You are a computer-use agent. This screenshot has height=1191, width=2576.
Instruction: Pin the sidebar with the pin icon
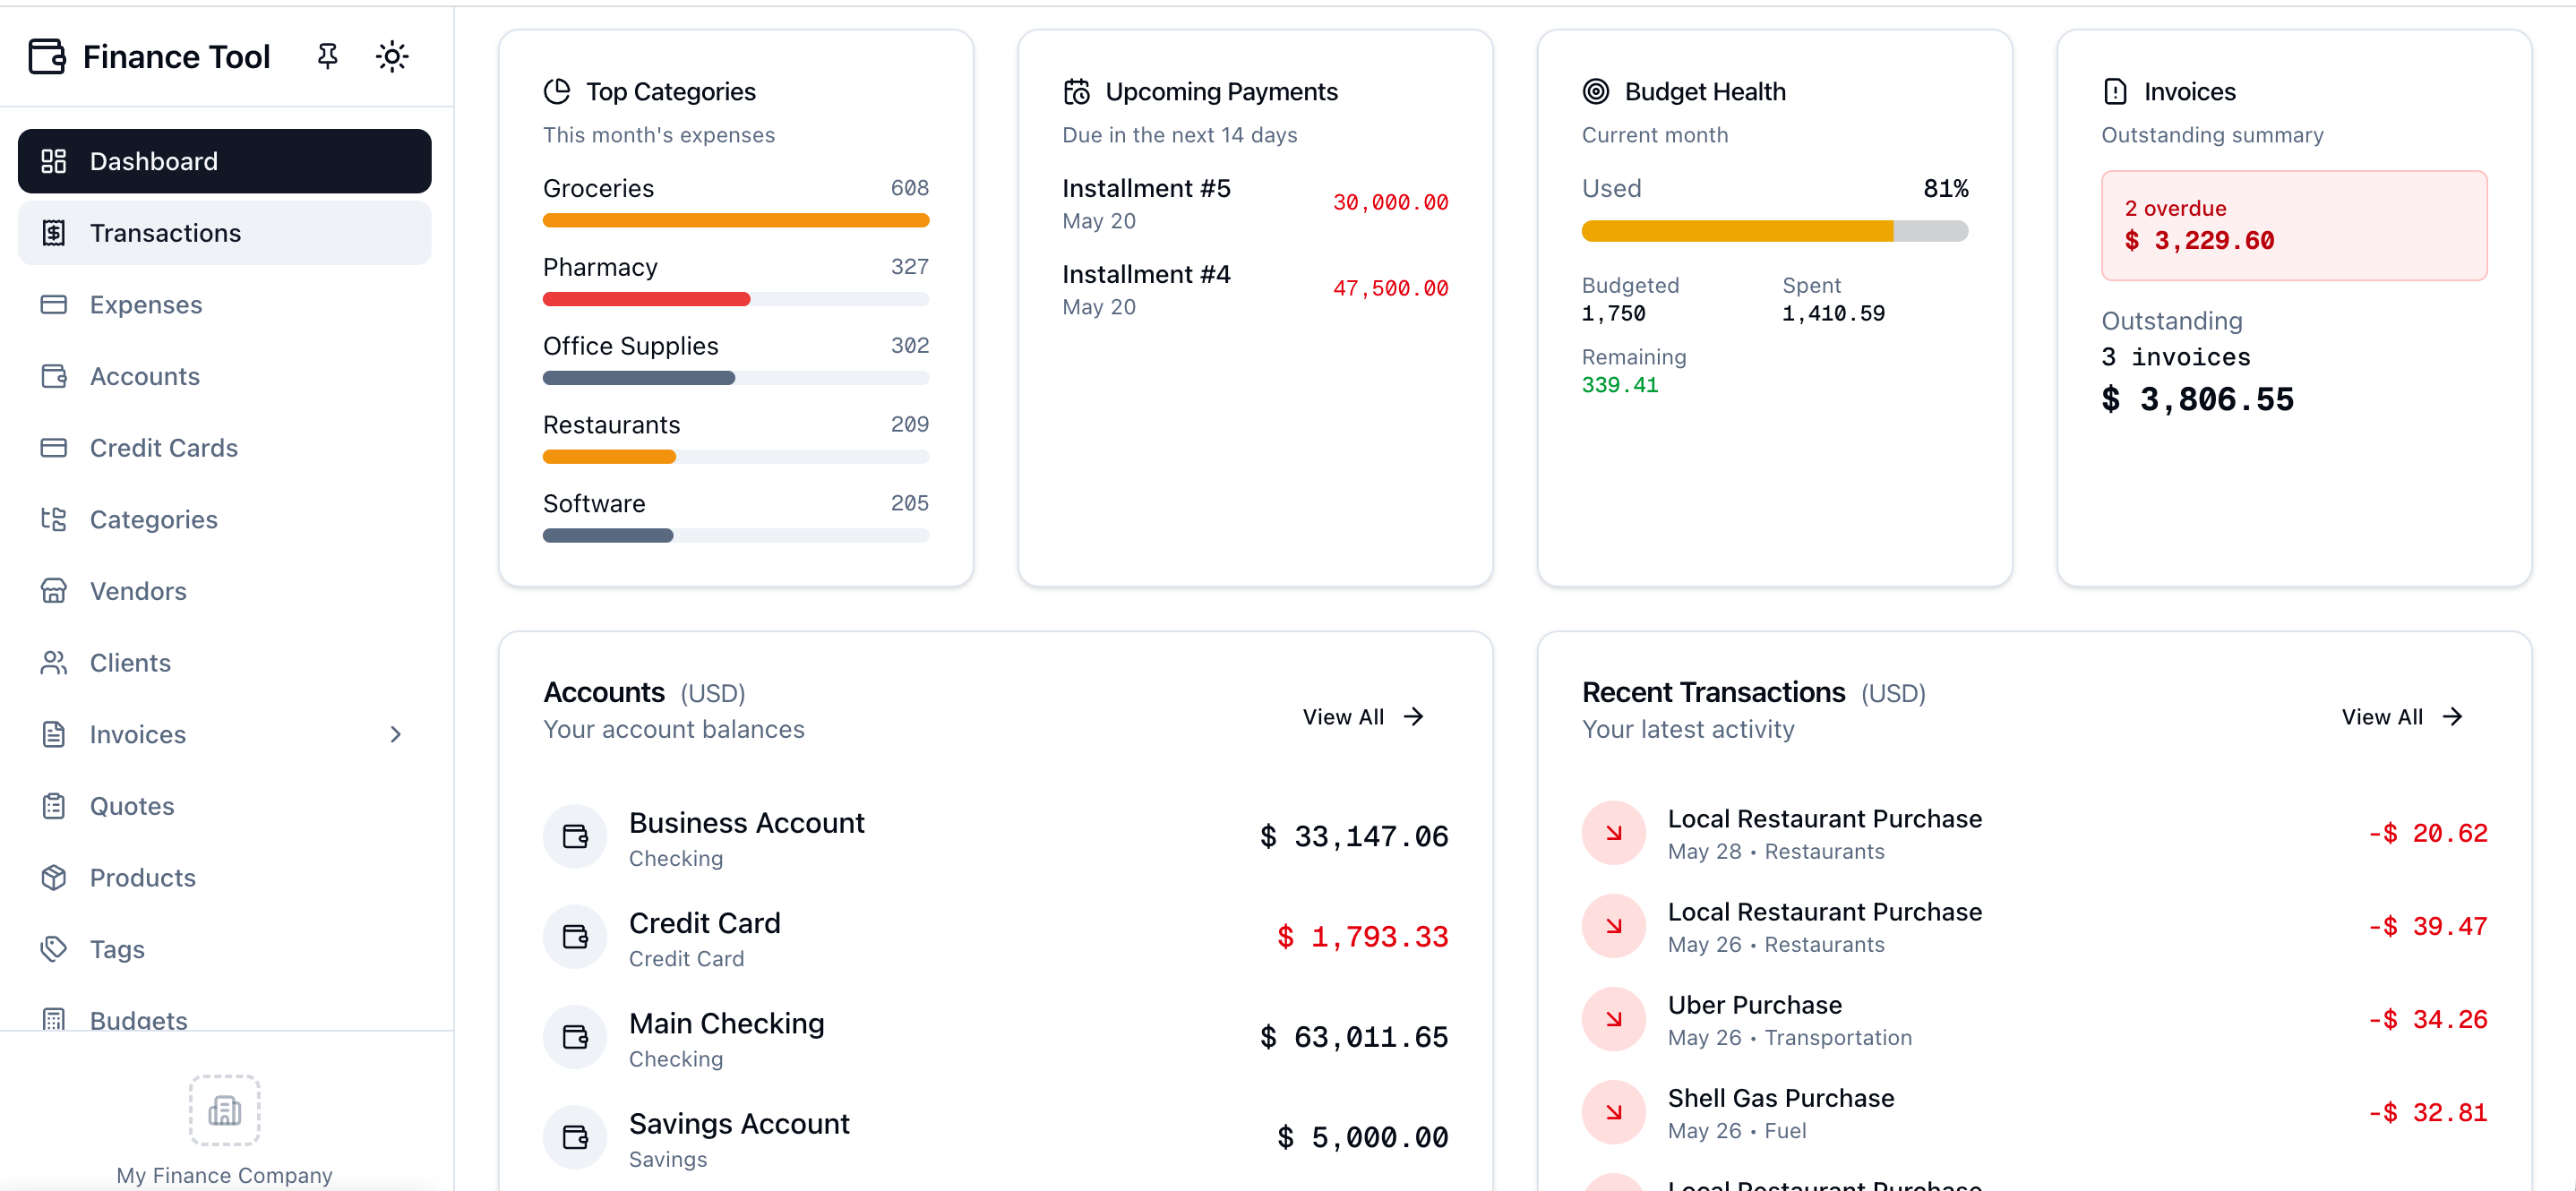coord(327,56)
